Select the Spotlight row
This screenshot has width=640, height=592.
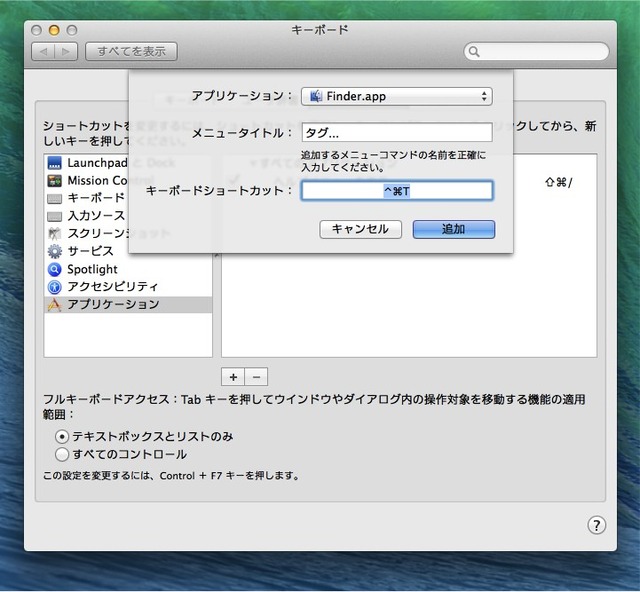click(x=128, y=269)
